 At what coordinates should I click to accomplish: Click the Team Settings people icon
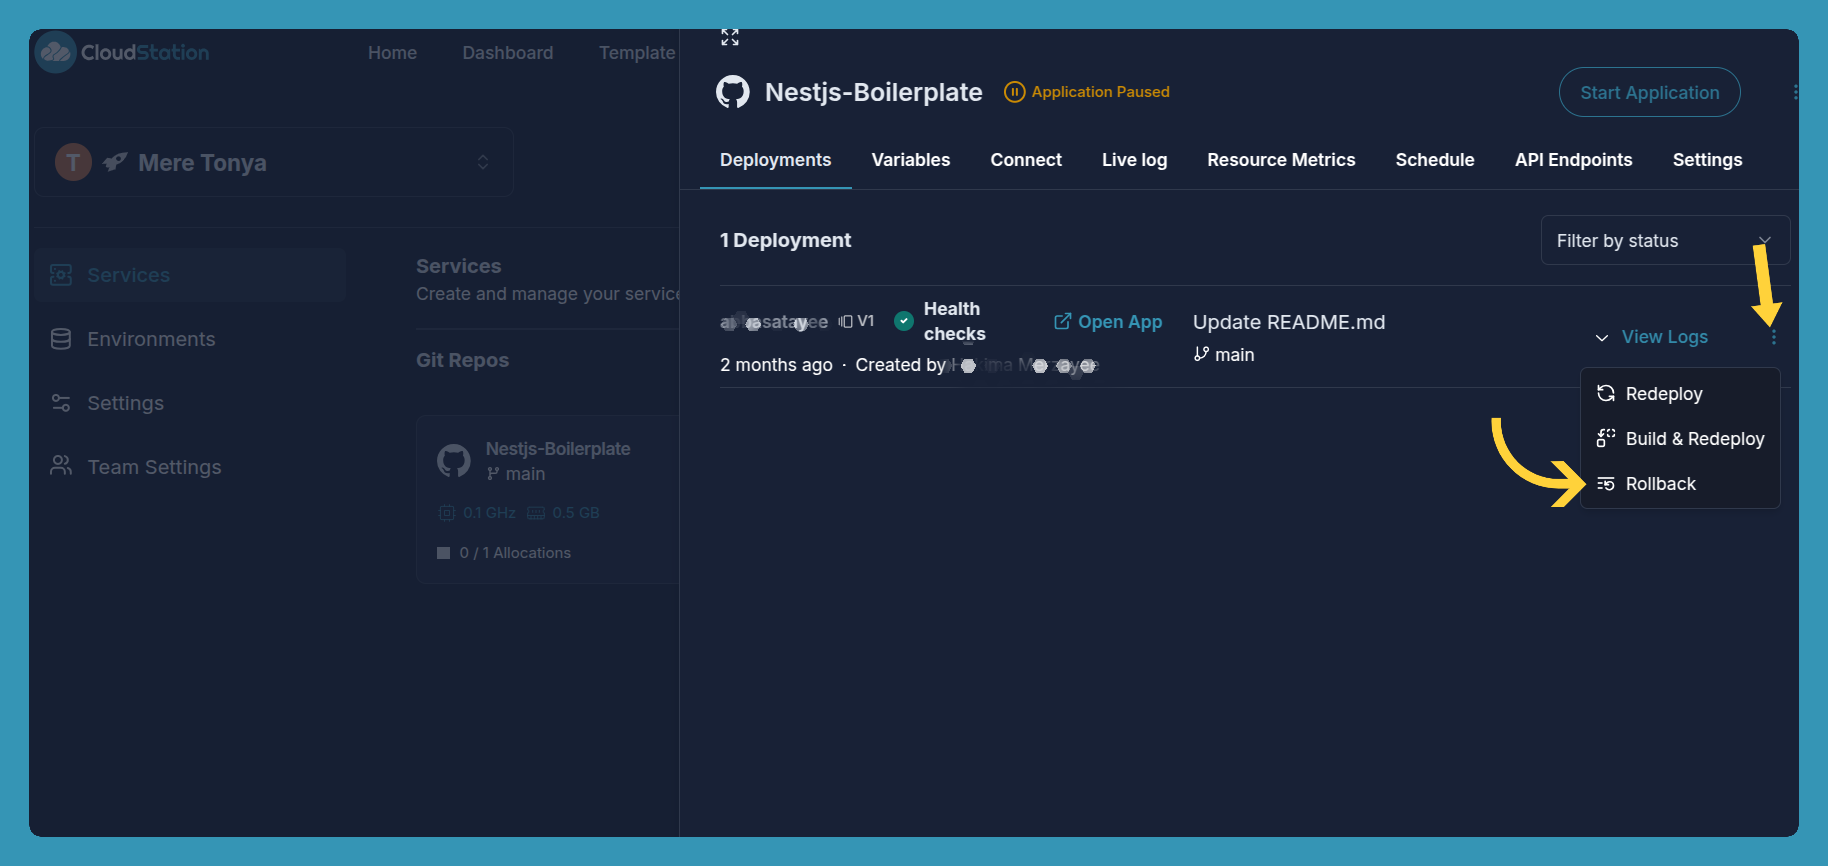(61, 466)
